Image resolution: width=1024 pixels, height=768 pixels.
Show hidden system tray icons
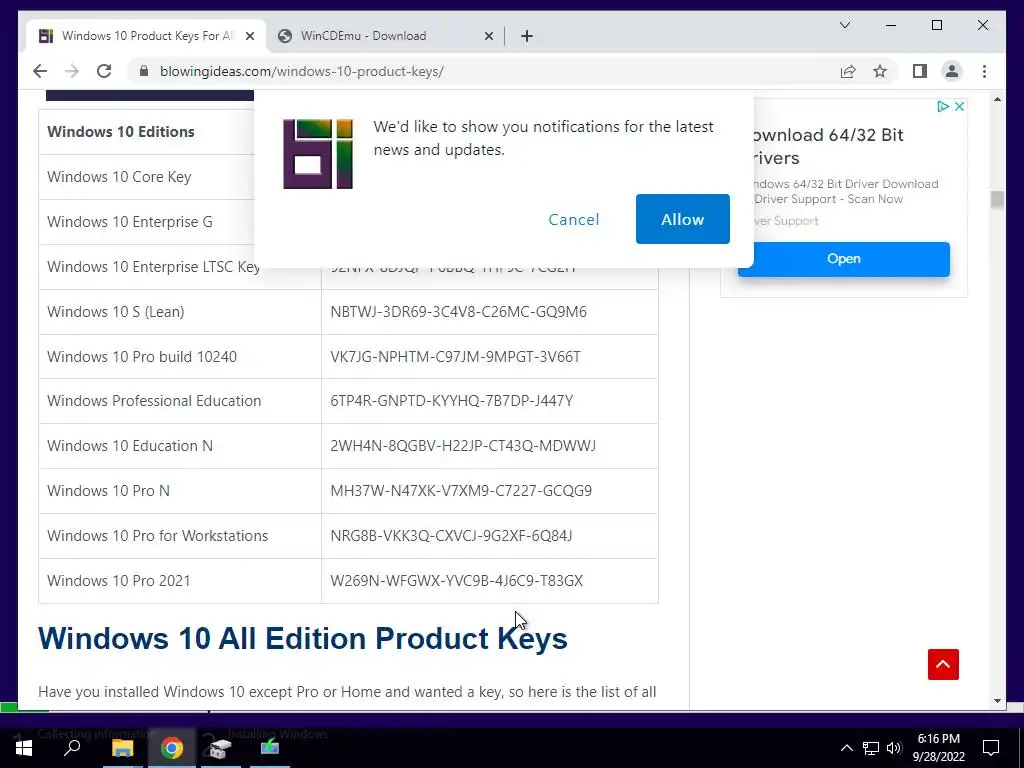coord(846,748)
